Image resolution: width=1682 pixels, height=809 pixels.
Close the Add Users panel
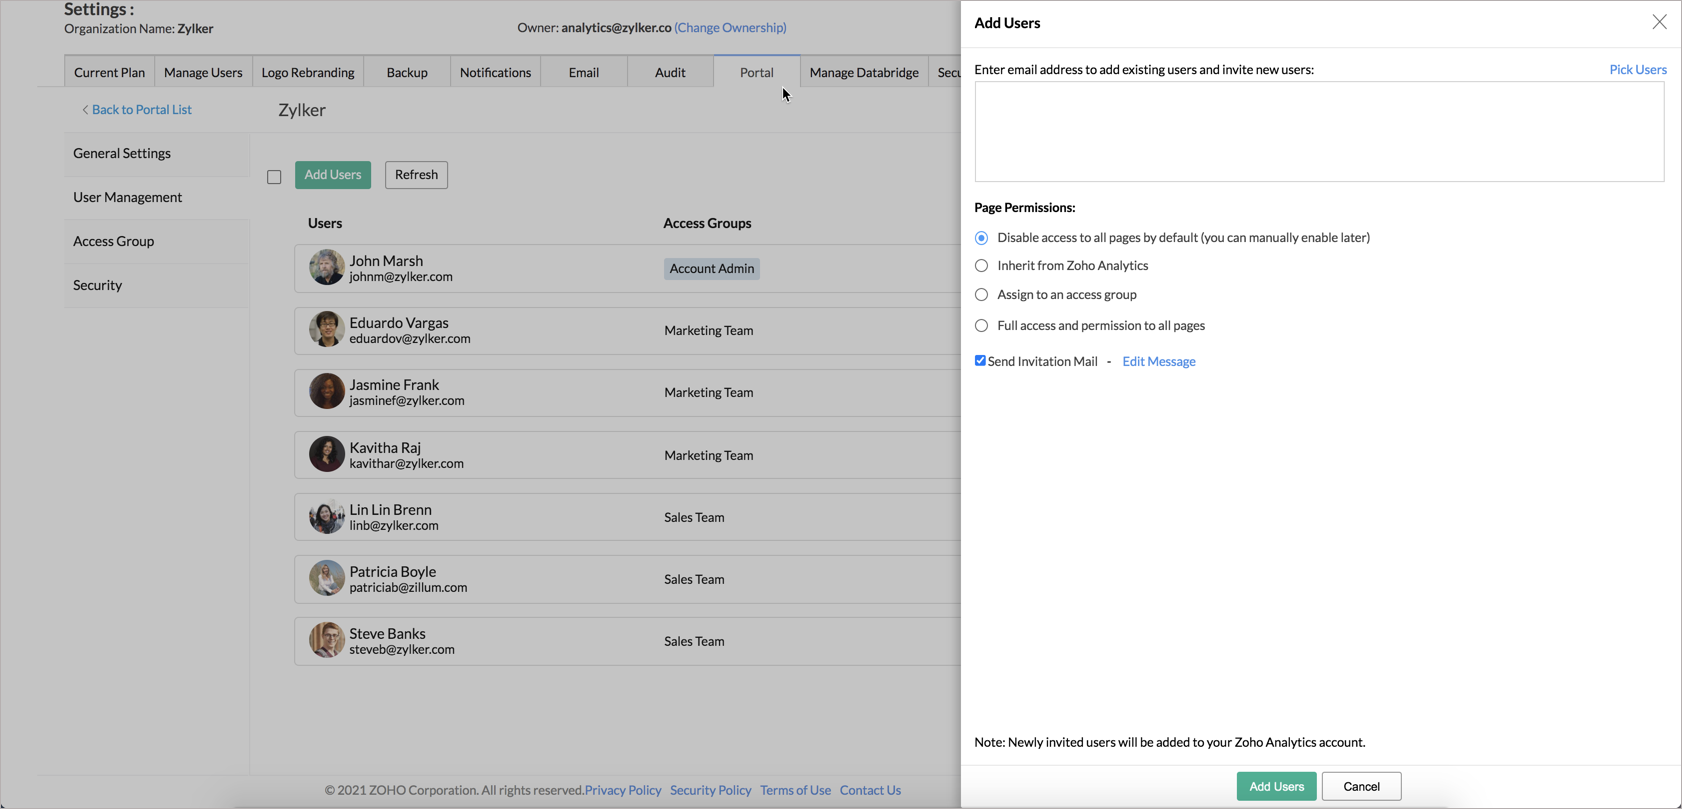click(x=1659, y=22)
